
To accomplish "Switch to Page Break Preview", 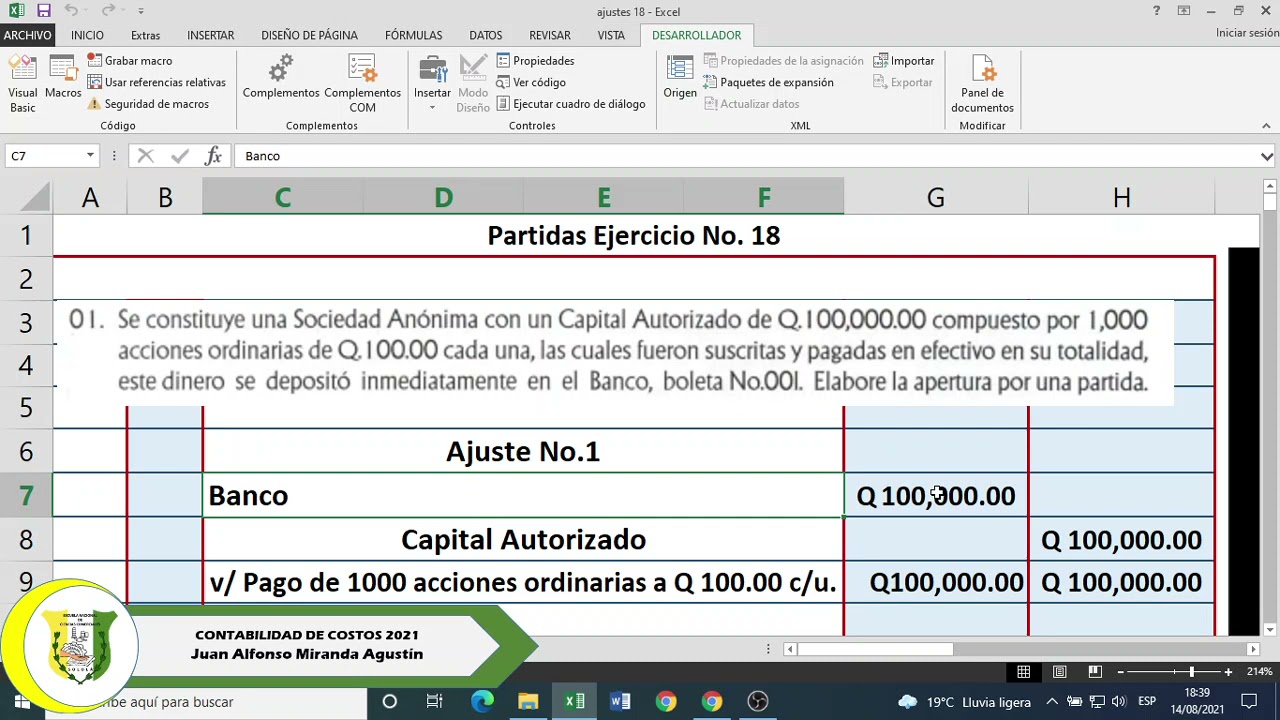I will pyautogui.click(x=1095, y=672).
